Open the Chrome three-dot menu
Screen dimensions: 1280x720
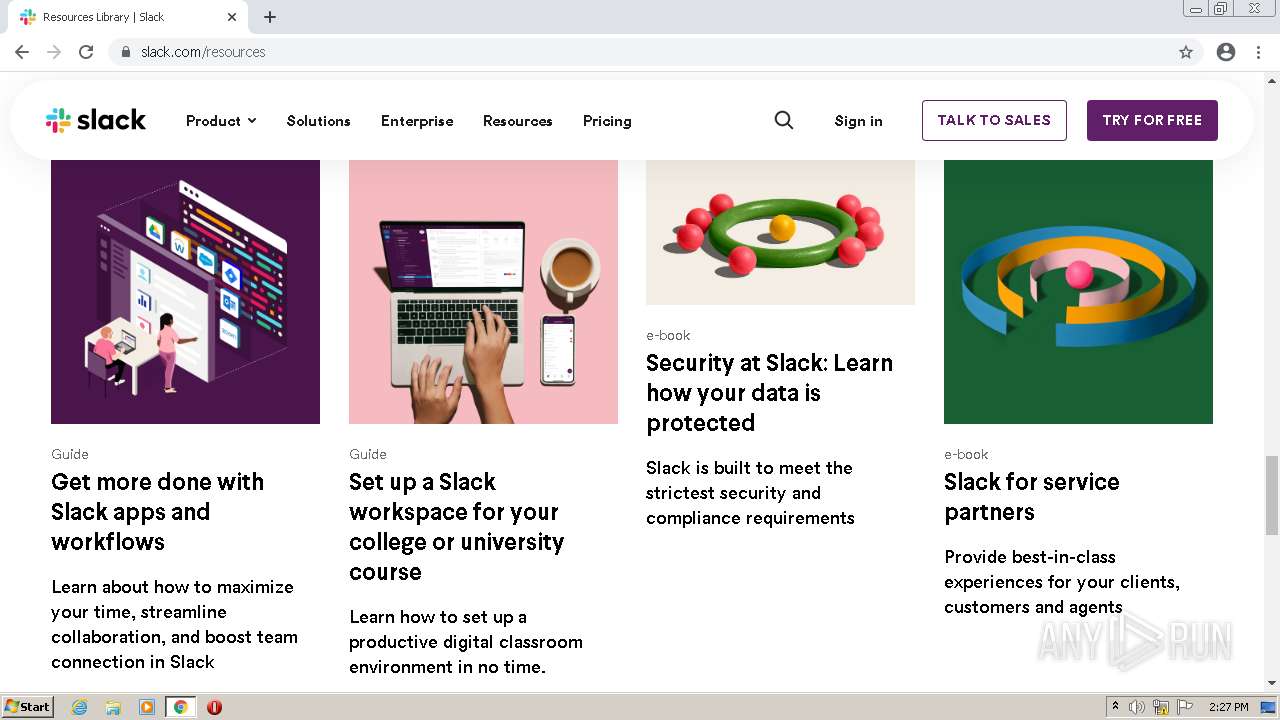tap(1258, 52)
